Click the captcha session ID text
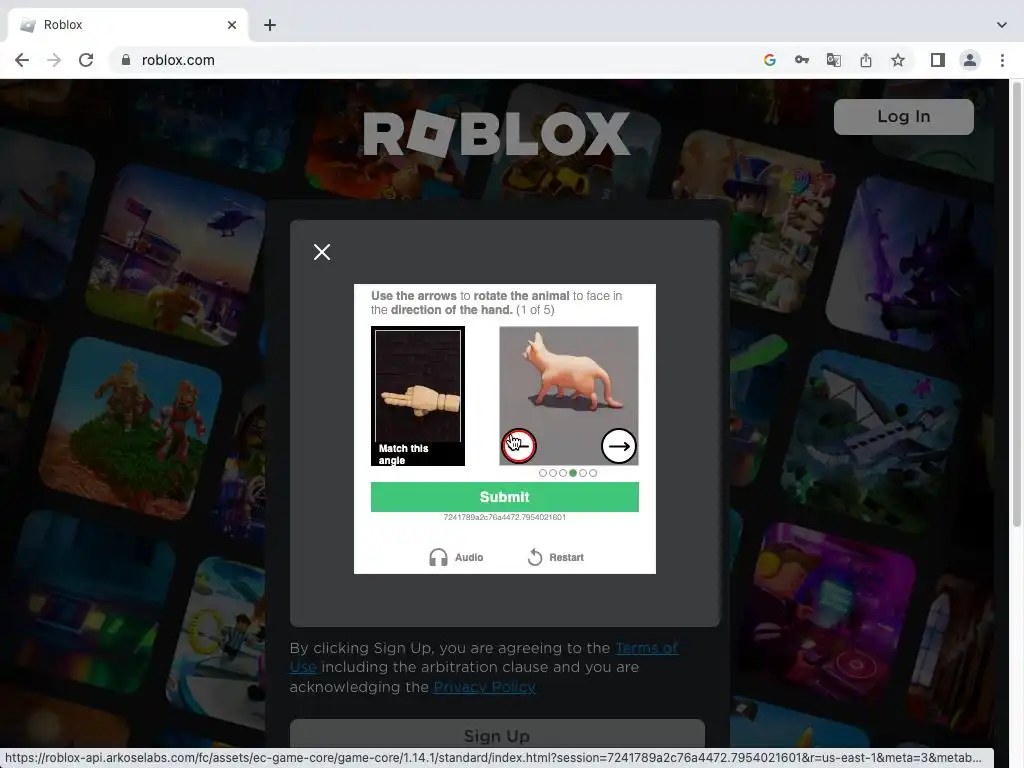The width and height of the screenshot is (1024, 768). click(505, 517)
